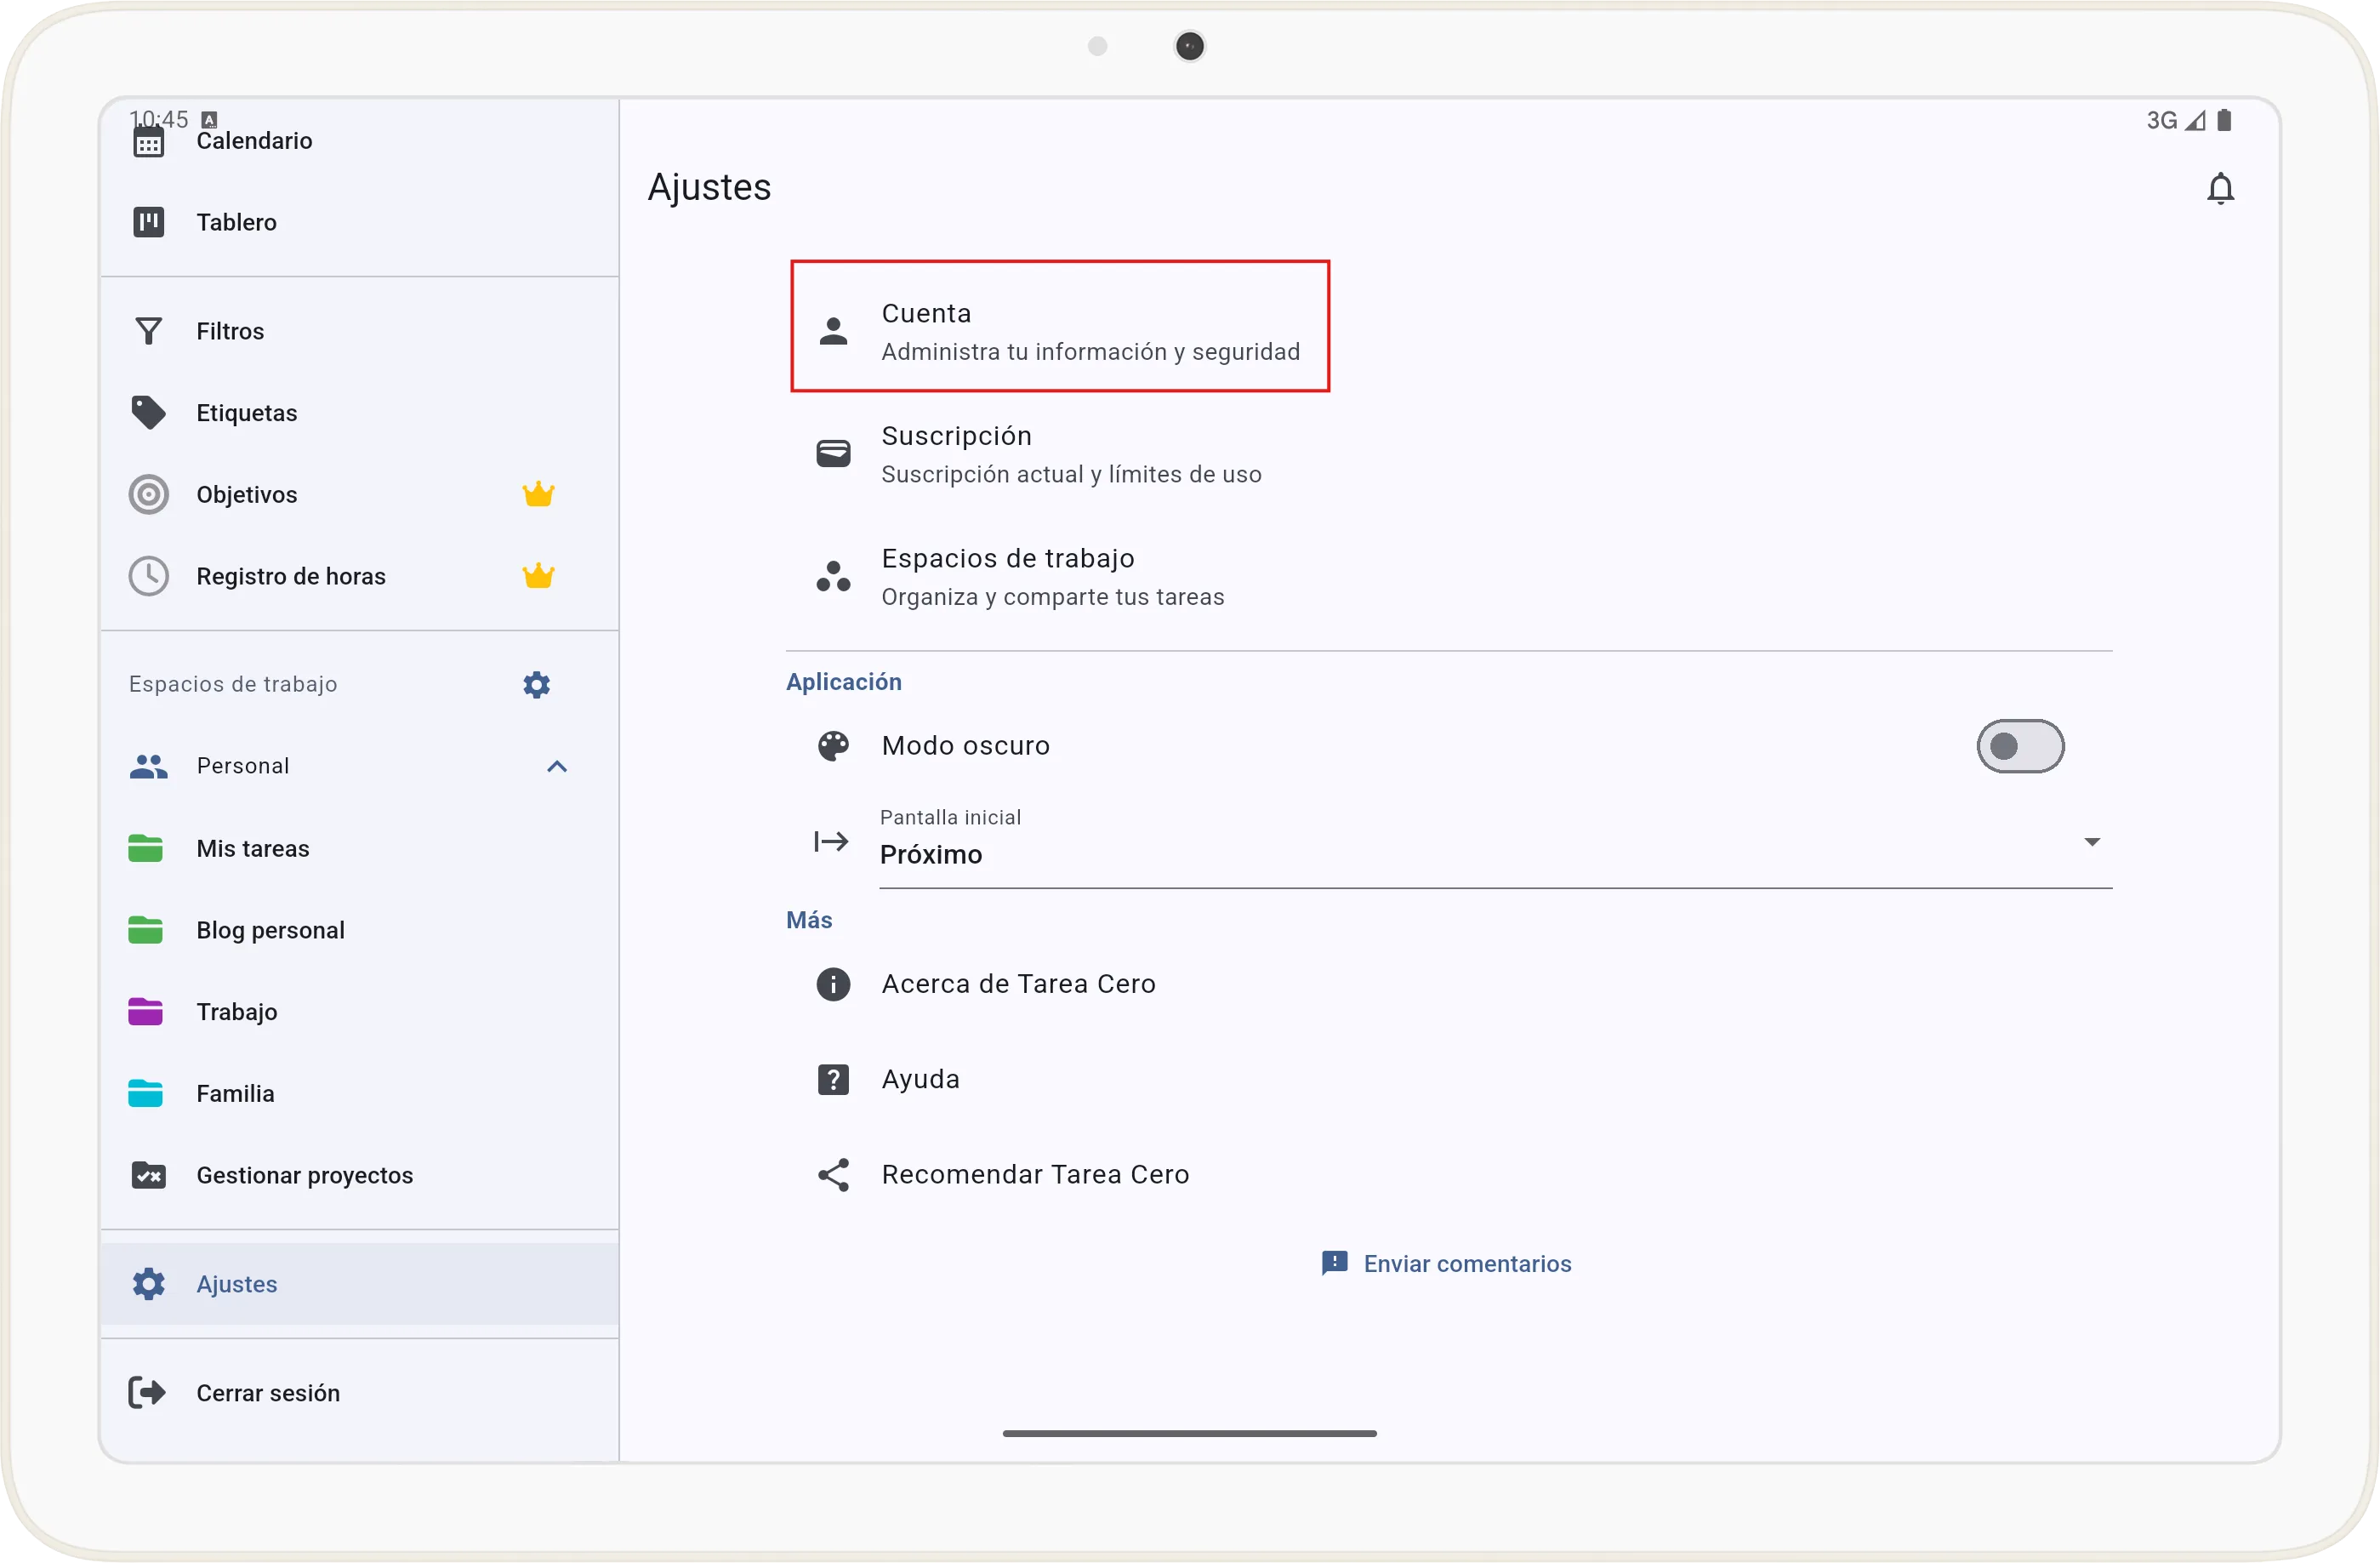Select Calendario in the sidebar
The image size is (2380, 1563).
253,141
